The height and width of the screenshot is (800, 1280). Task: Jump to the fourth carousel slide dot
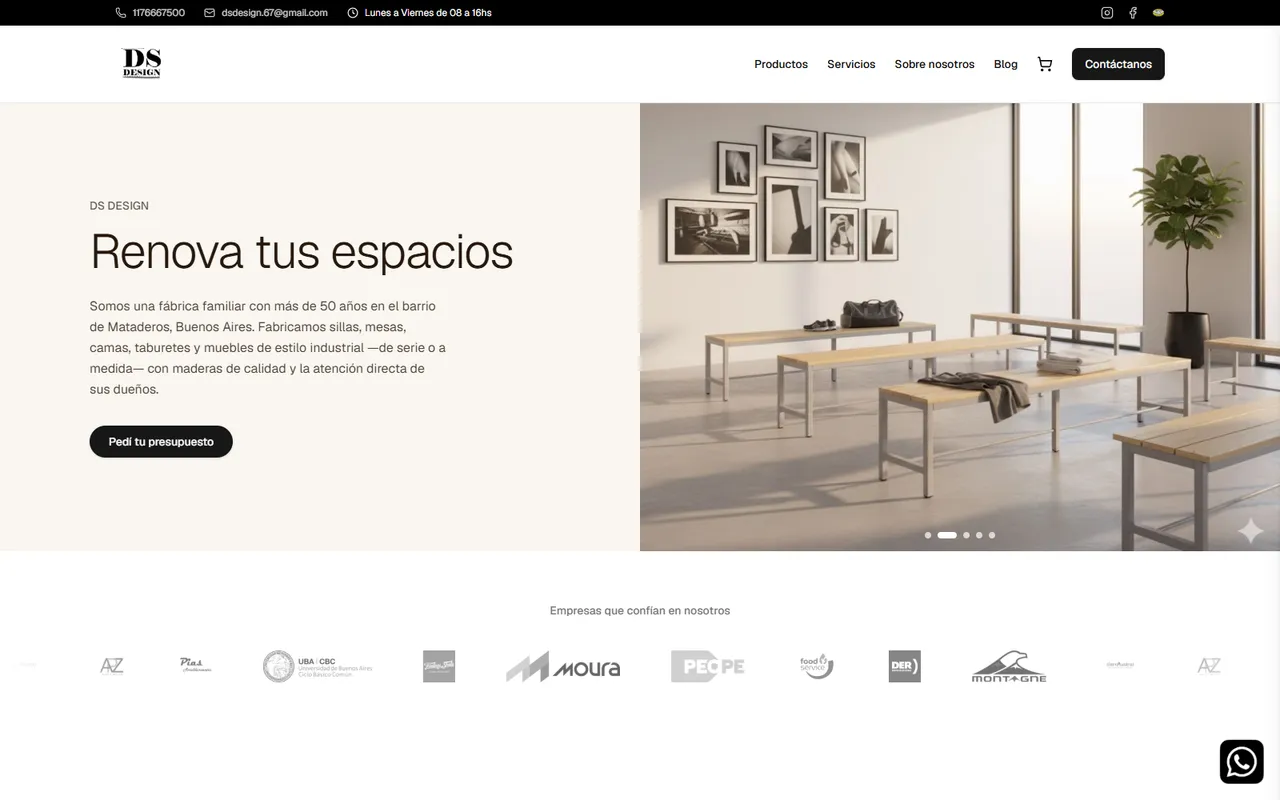click(979, 535)
